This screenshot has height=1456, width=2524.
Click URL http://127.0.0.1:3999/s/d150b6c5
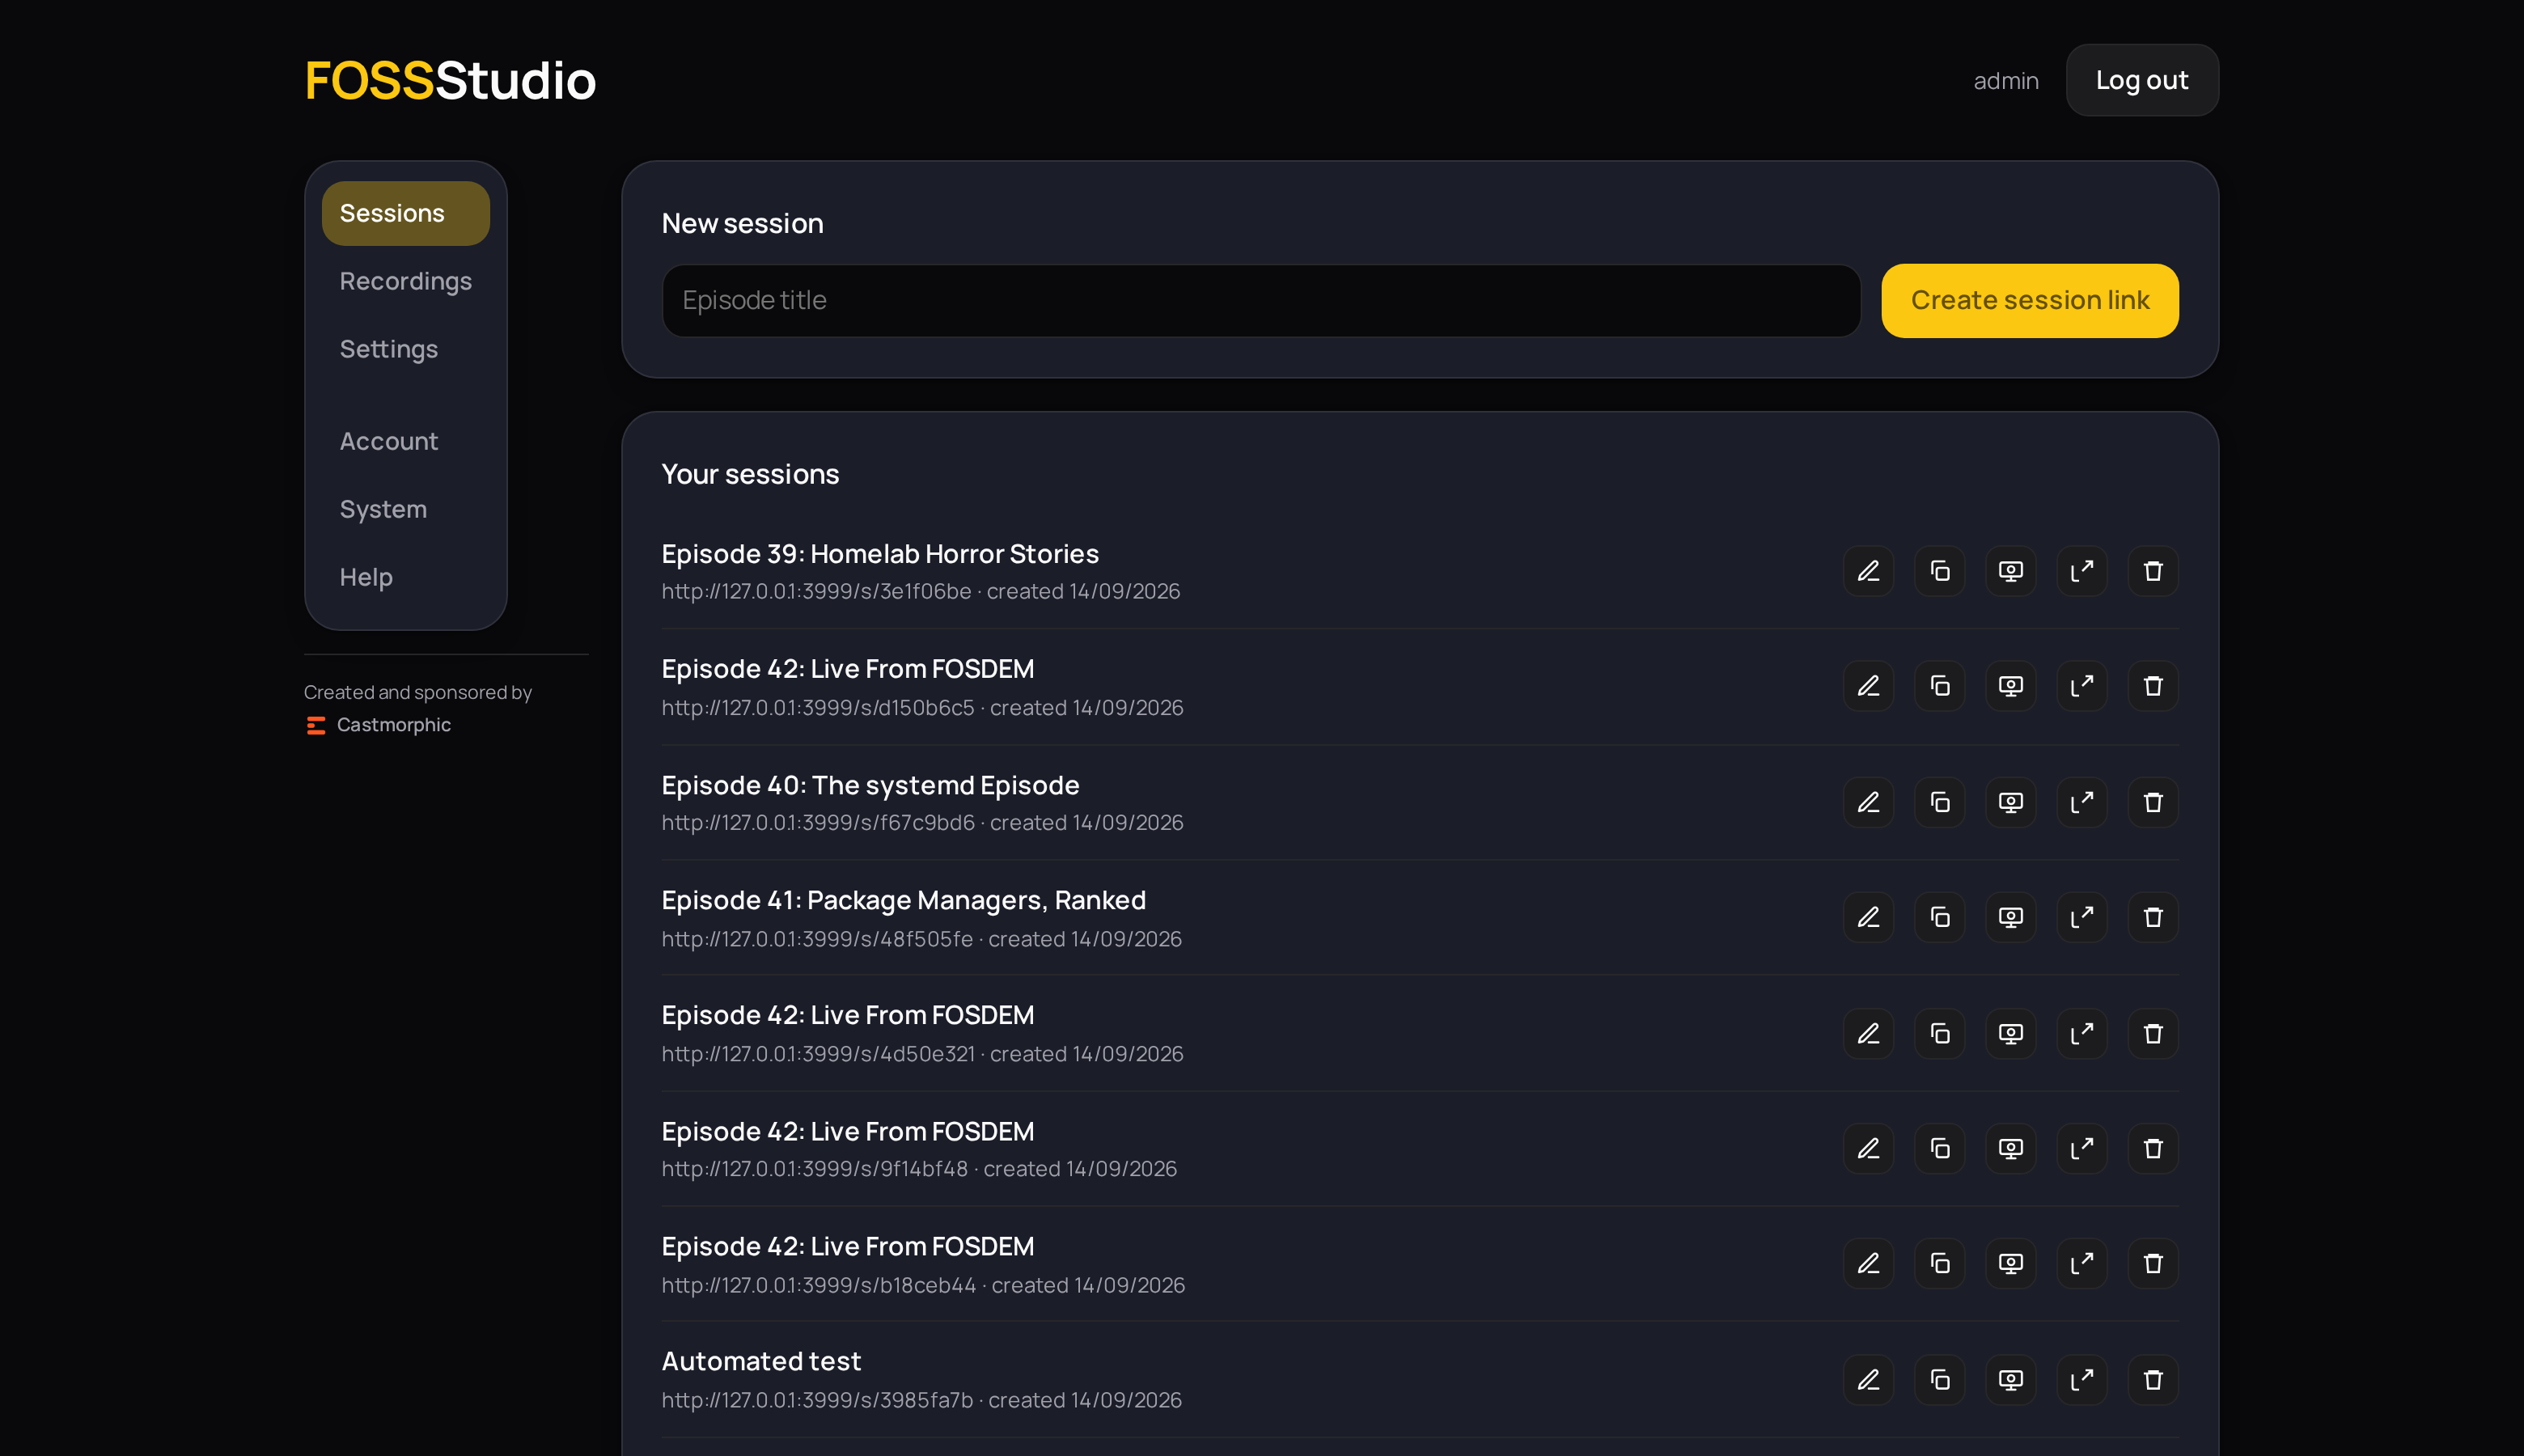[817, 707]
